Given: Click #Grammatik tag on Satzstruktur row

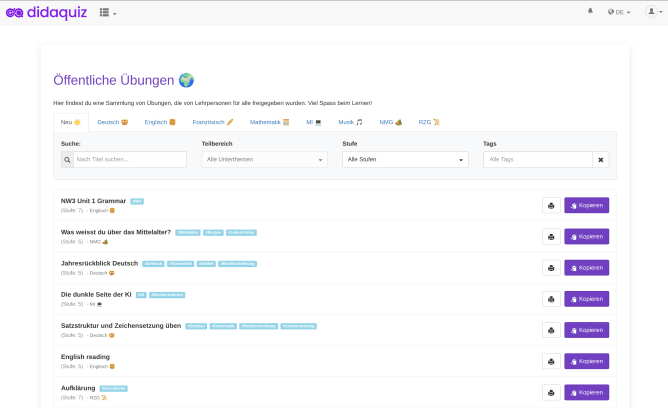Looking at the screenshot, I should pyautogui.click(x=223, y=326).
